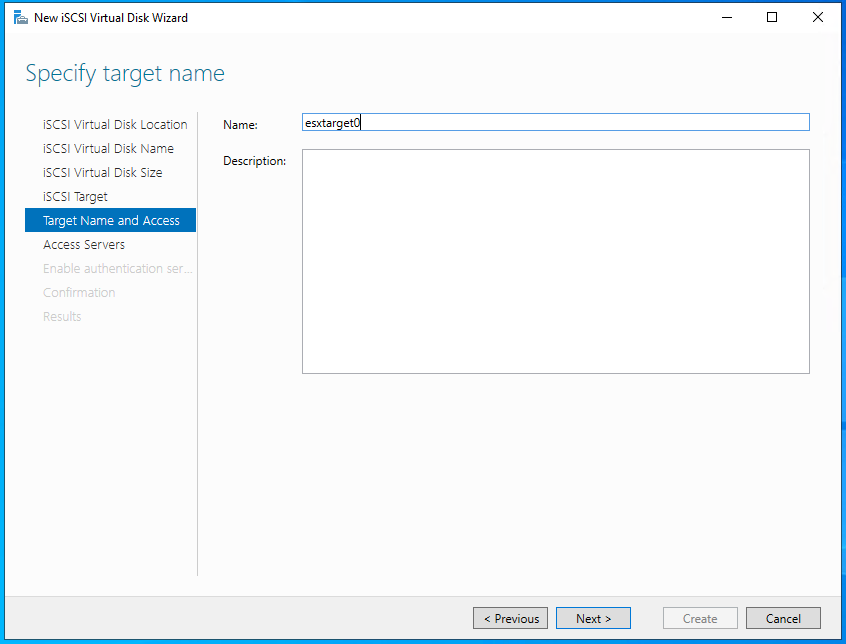The image size is (846, 644).
Task: Select the Target Name and Access step
Action: [111, 221]
